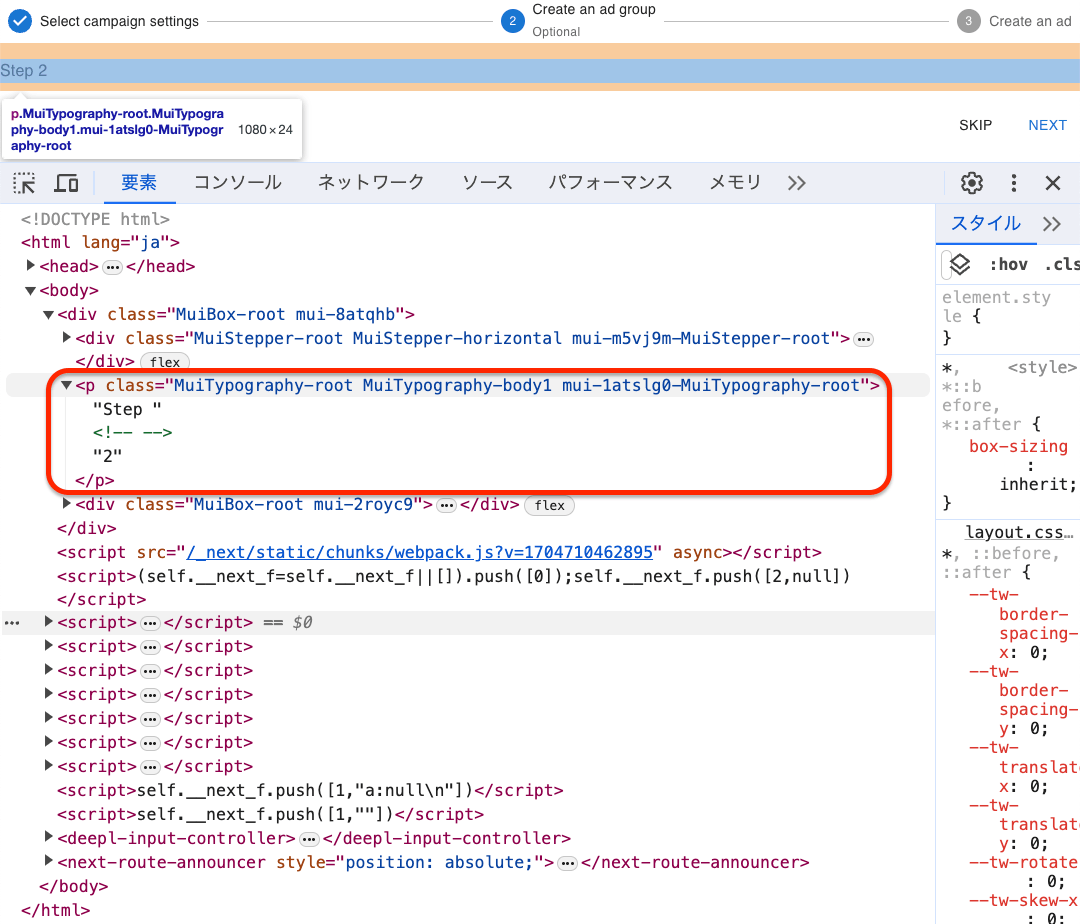1080x924 pixels.
Task: Click the SKIP button
Action: point(975,125)
